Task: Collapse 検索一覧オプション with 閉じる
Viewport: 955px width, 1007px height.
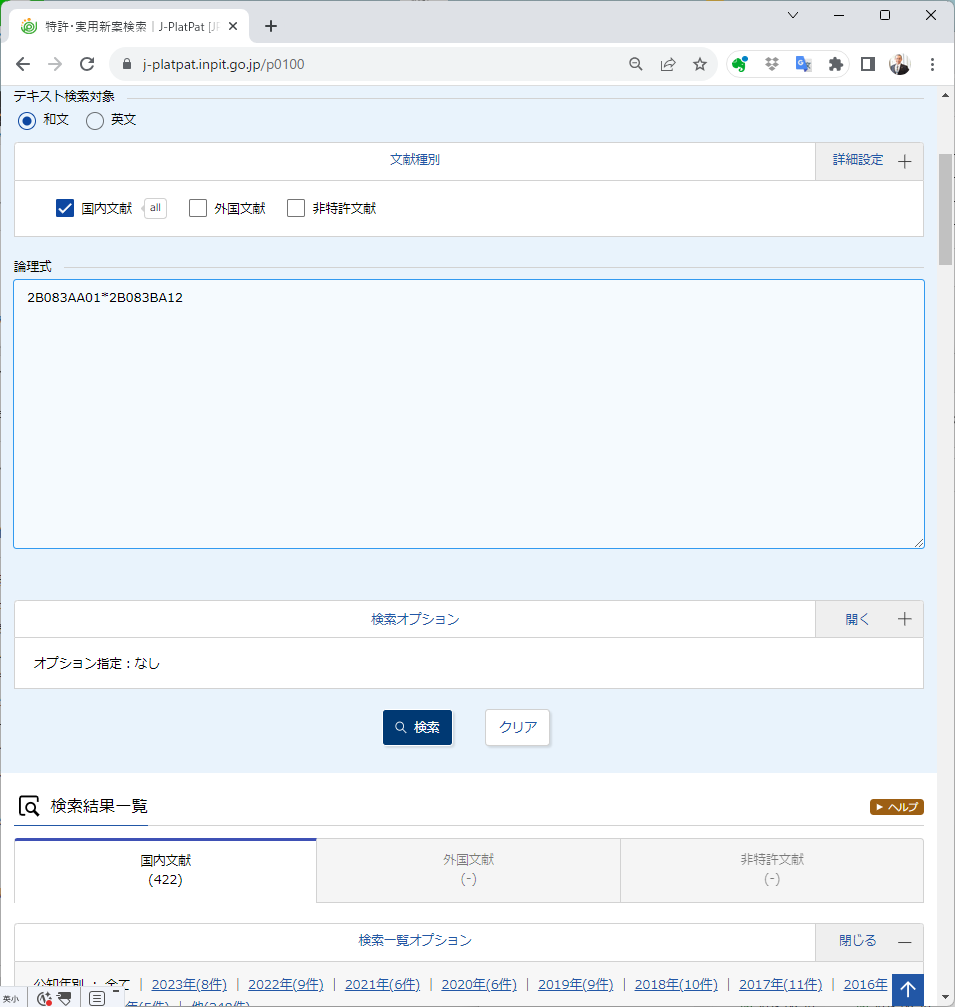Action: 870,941
